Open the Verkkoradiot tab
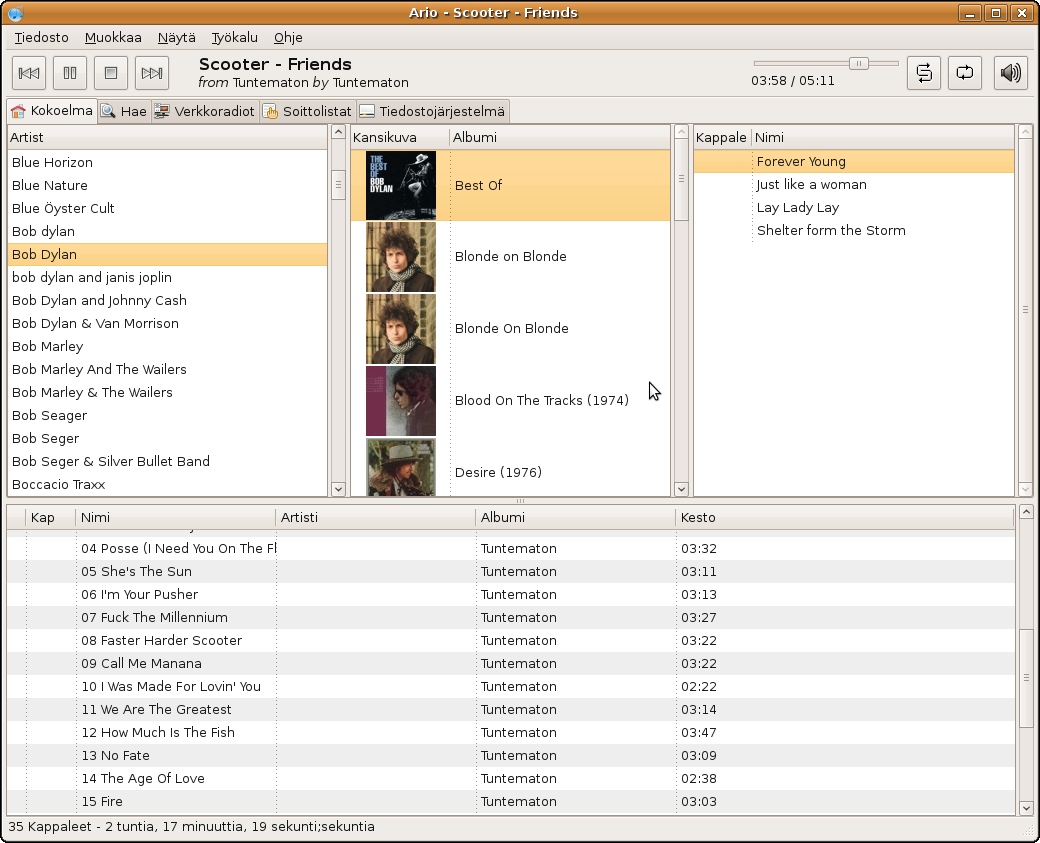Viewport: 1040px width, 843px height. 205,111
